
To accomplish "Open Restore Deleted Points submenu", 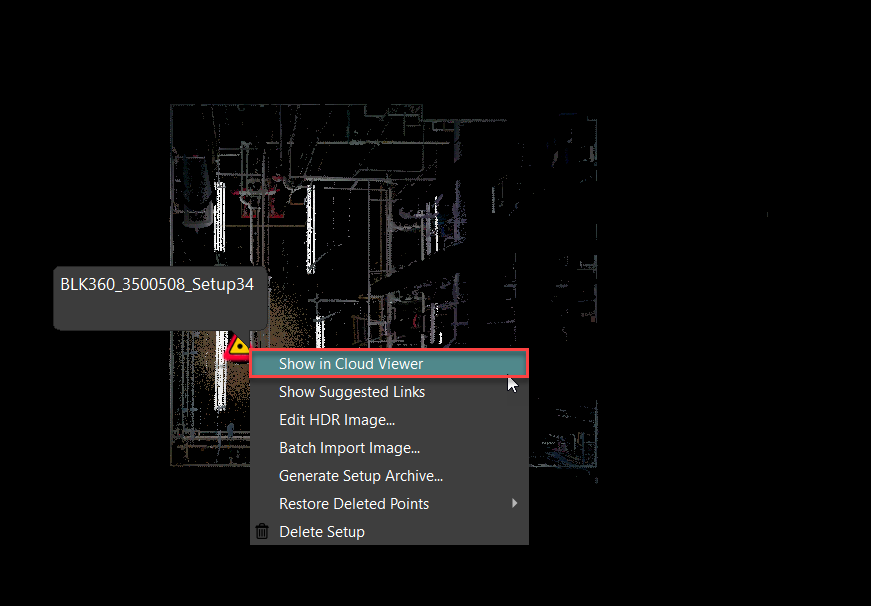I will coord(389,504).
